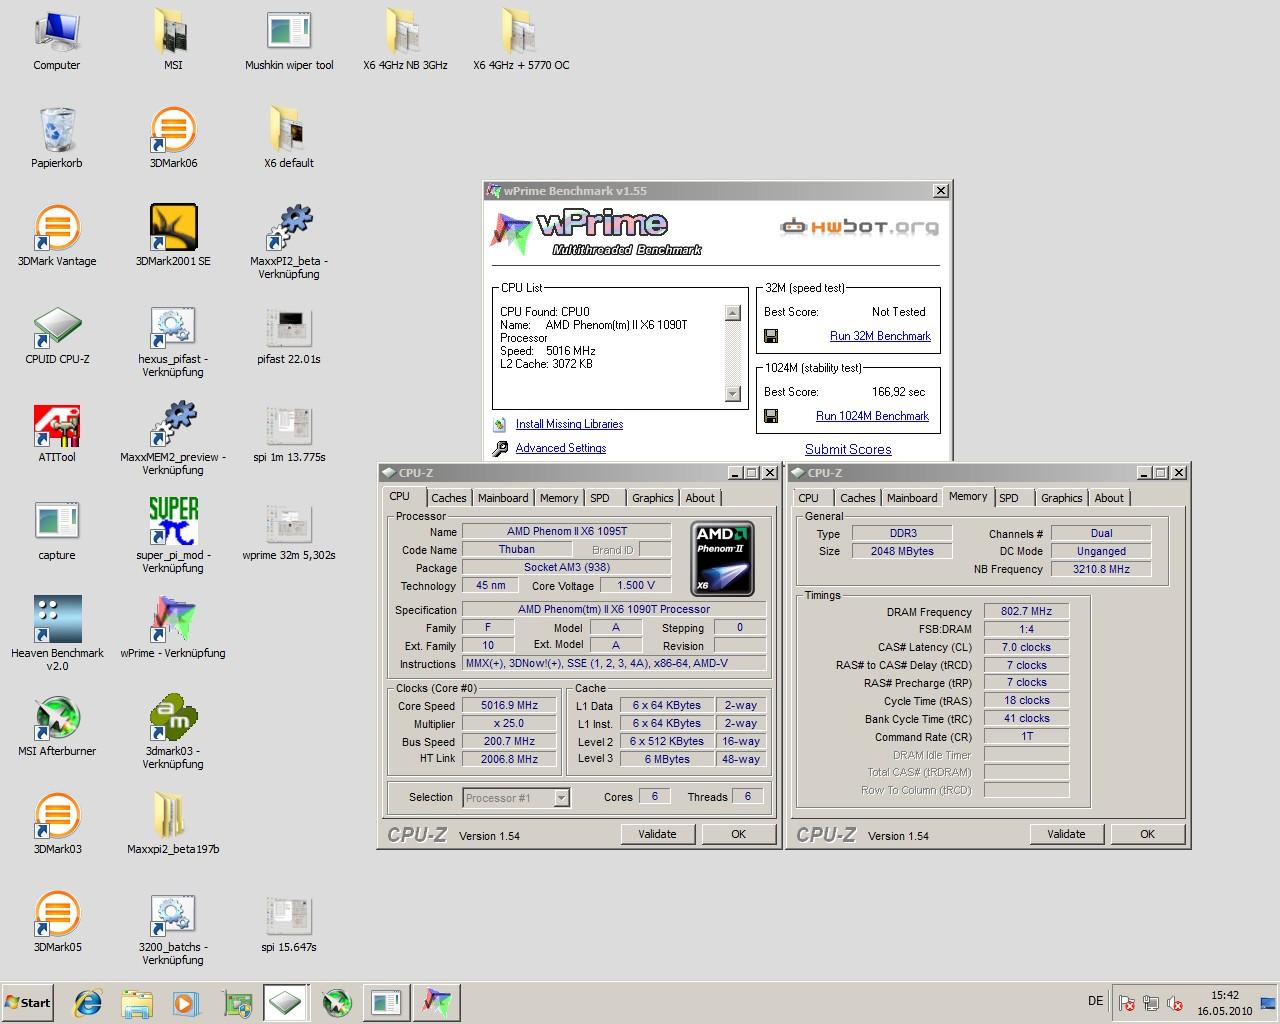
Task: Open Advanced Settings in wPrime
Action: point(561,448)
